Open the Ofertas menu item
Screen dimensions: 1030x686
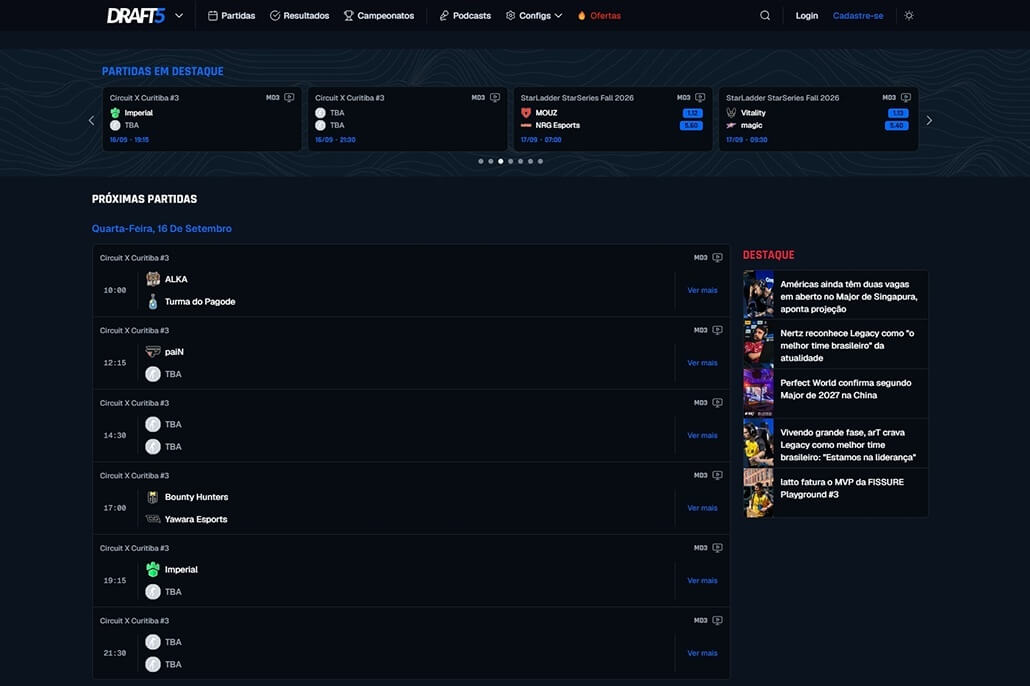[x=598, y=15]
